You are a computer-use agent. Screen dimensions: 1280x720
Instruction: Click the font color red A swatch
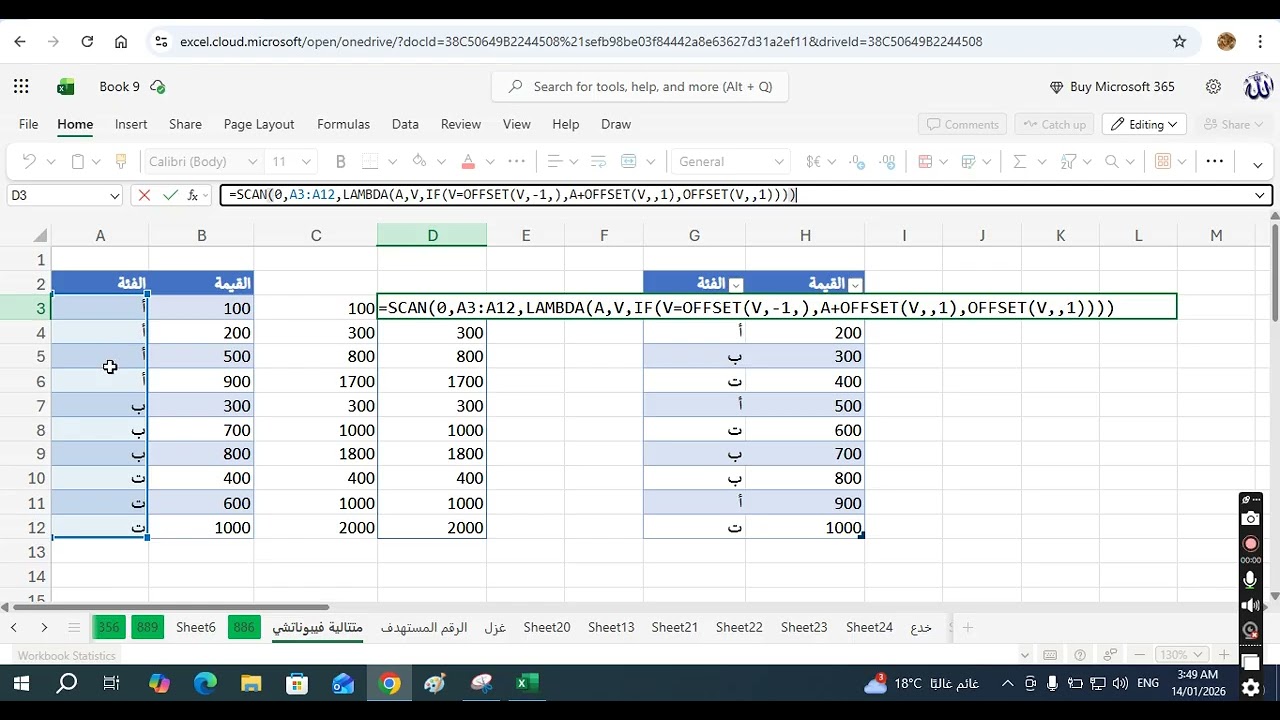(x=468, y=161)
